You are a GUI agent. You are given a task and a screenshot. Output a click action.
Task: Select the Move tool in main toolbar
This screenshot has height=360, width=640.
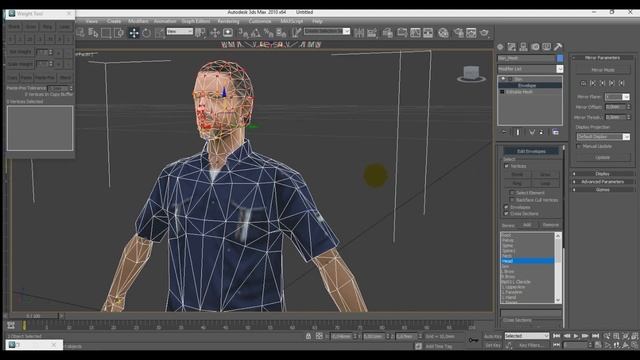(x=134, y=33)
